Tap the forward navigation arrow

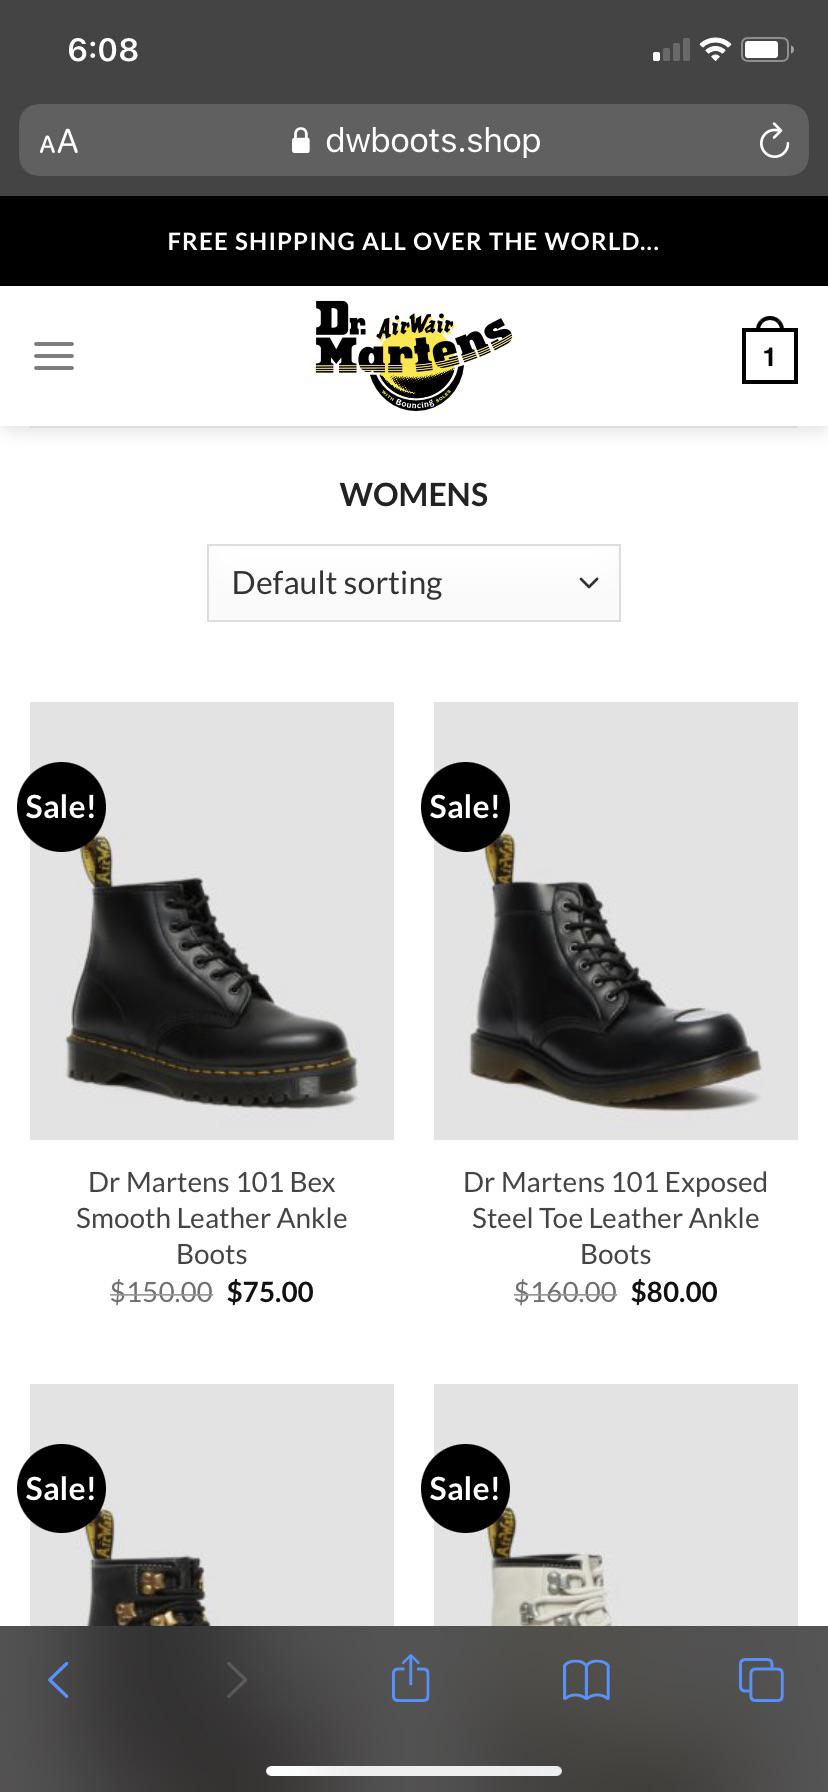pos(236,1679)
